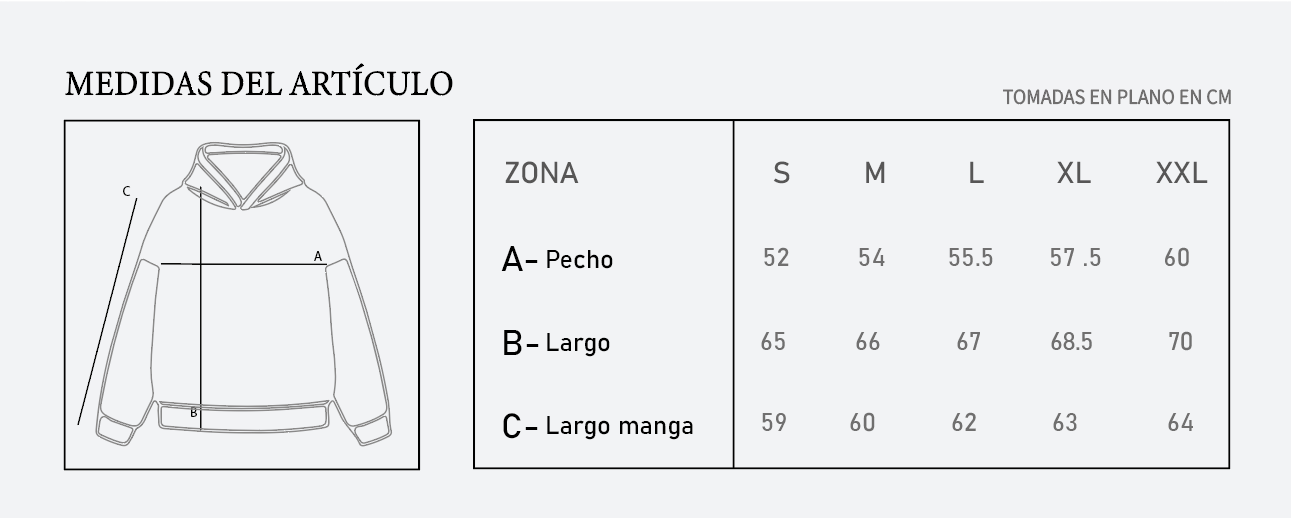Screen dimensions: 1291x518
Task: Click the letter A marker on diagram
Action: [x=318, y=256]
